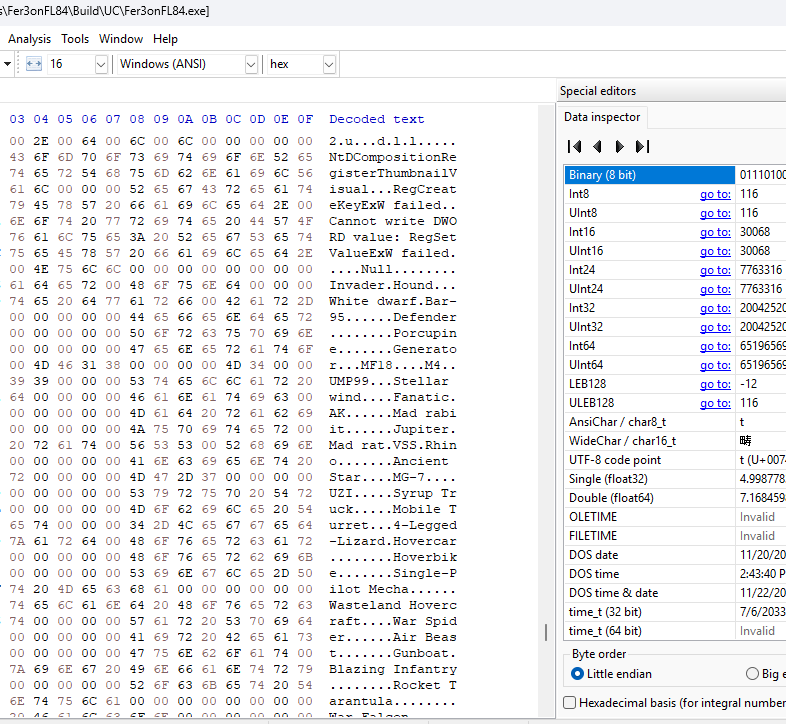Select the UTF-8 code point row

pyautogui.click(x=675, y=460)
